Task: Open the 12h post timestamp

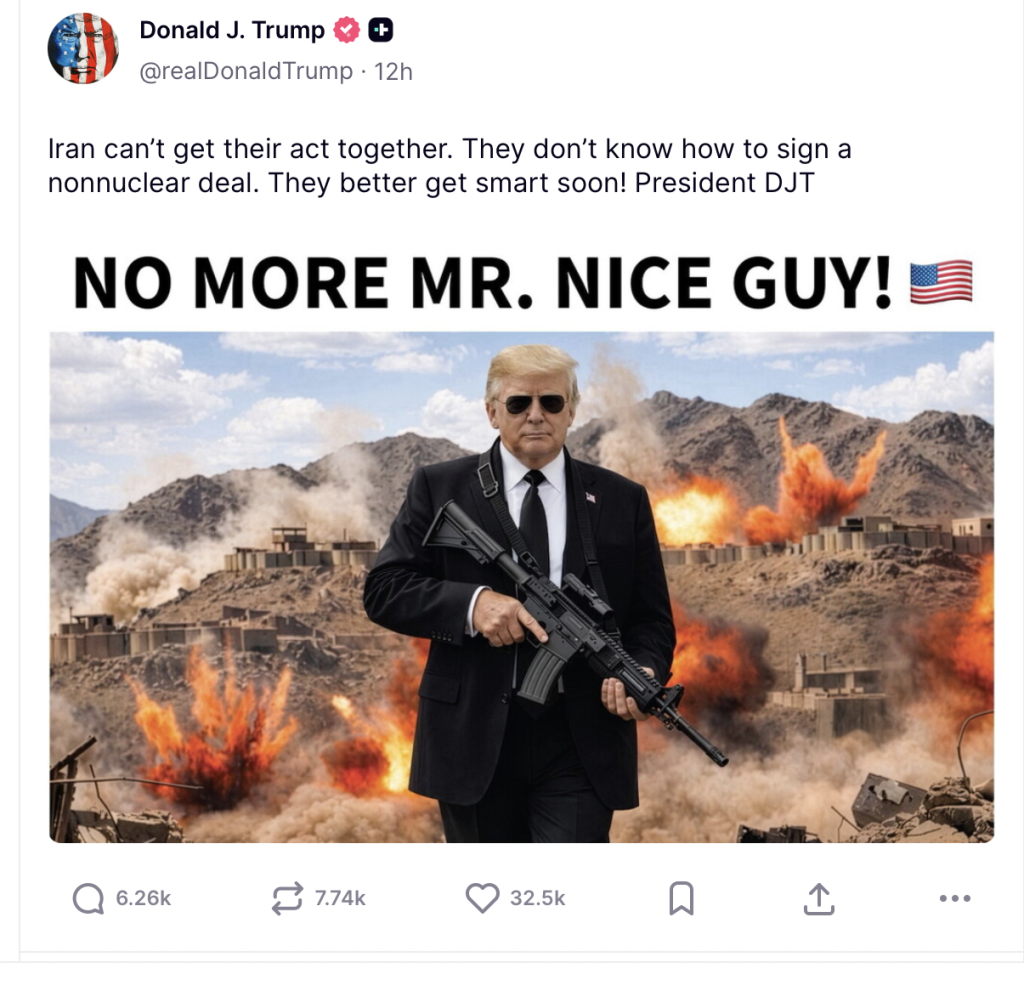Action: [x=393, y=71]
